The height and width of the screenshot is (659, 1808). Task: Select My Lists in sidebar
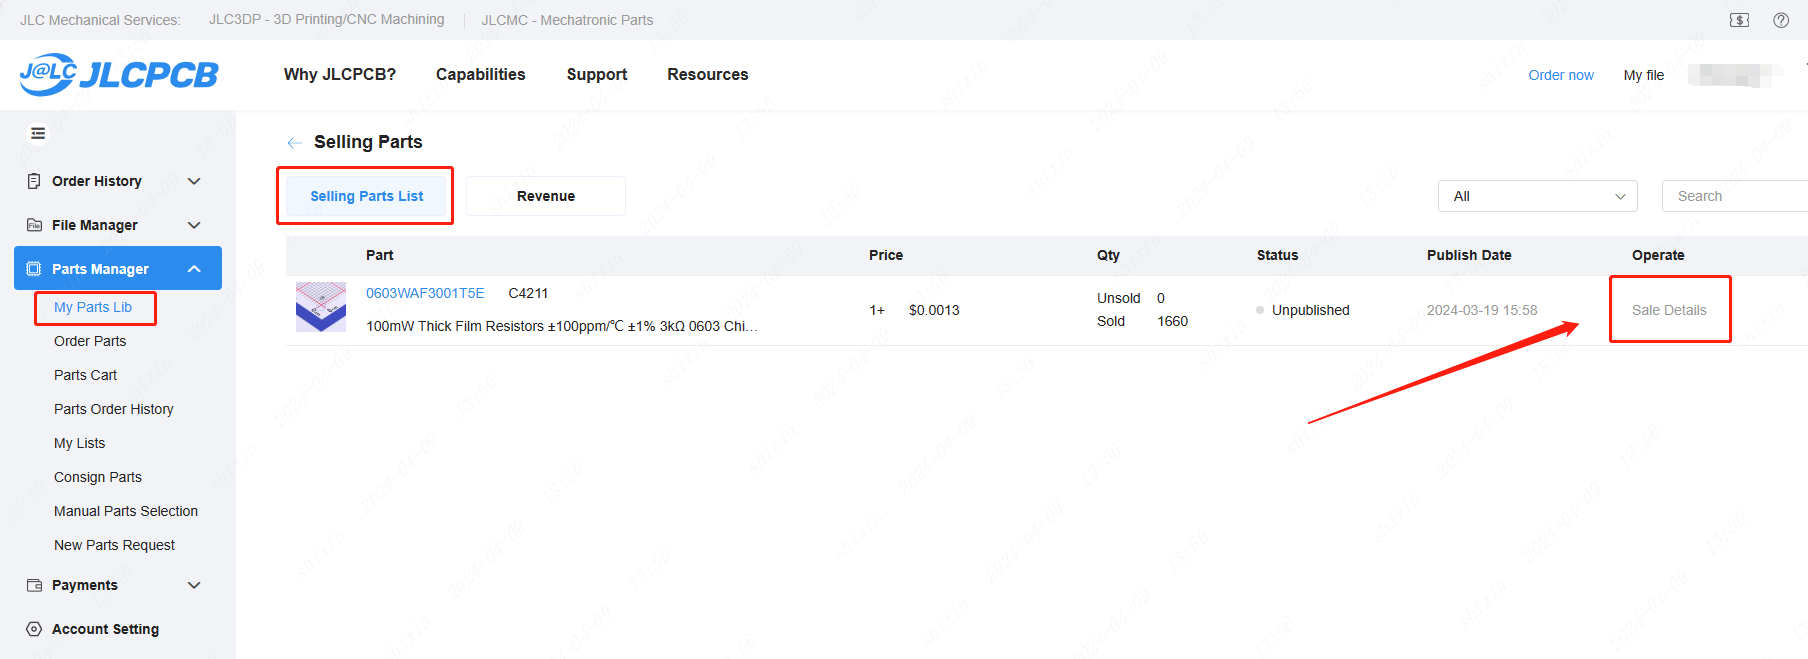pyautogui.click(x=79, y=443)
